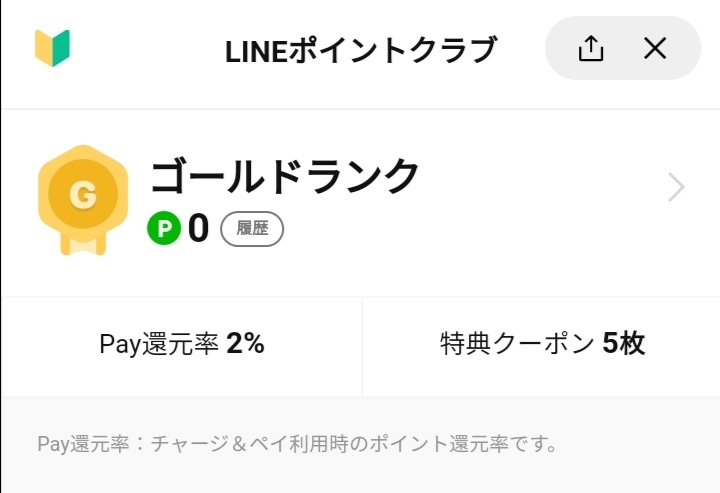This screenshot has height=493, width=720.
Task: Open the 履歴 points history button
Action: [x=252, y=229]
